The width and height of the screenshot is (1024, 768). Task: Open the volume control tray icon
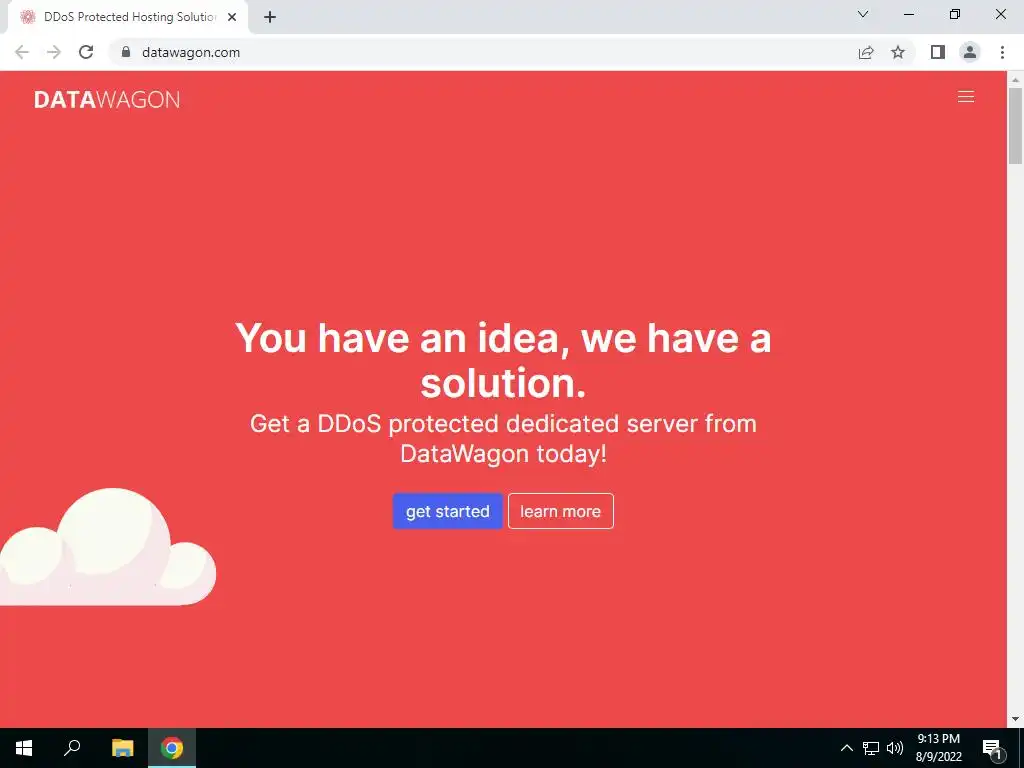point(895,748)
